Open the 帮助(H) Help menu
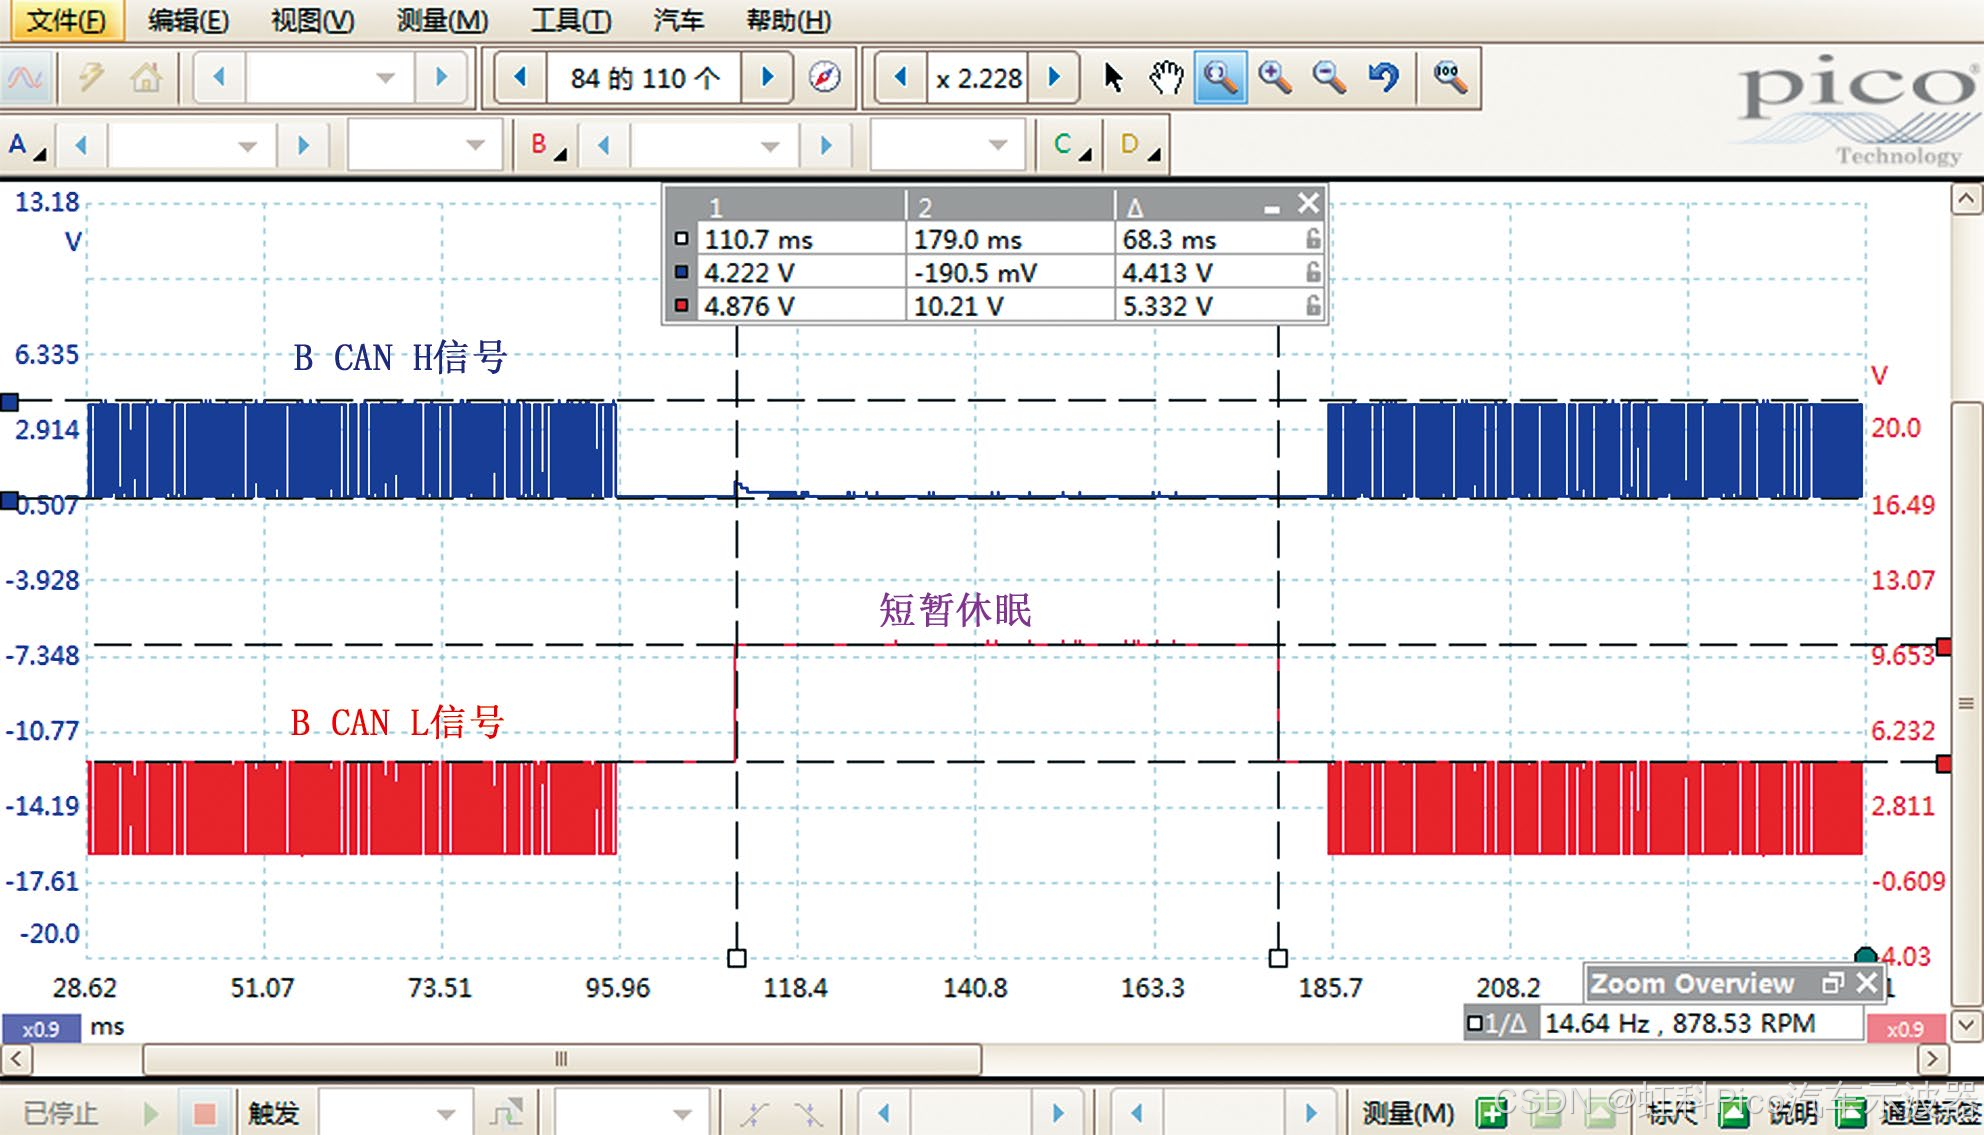Viewport: 1984px width, 1135px height. (788, 20)
